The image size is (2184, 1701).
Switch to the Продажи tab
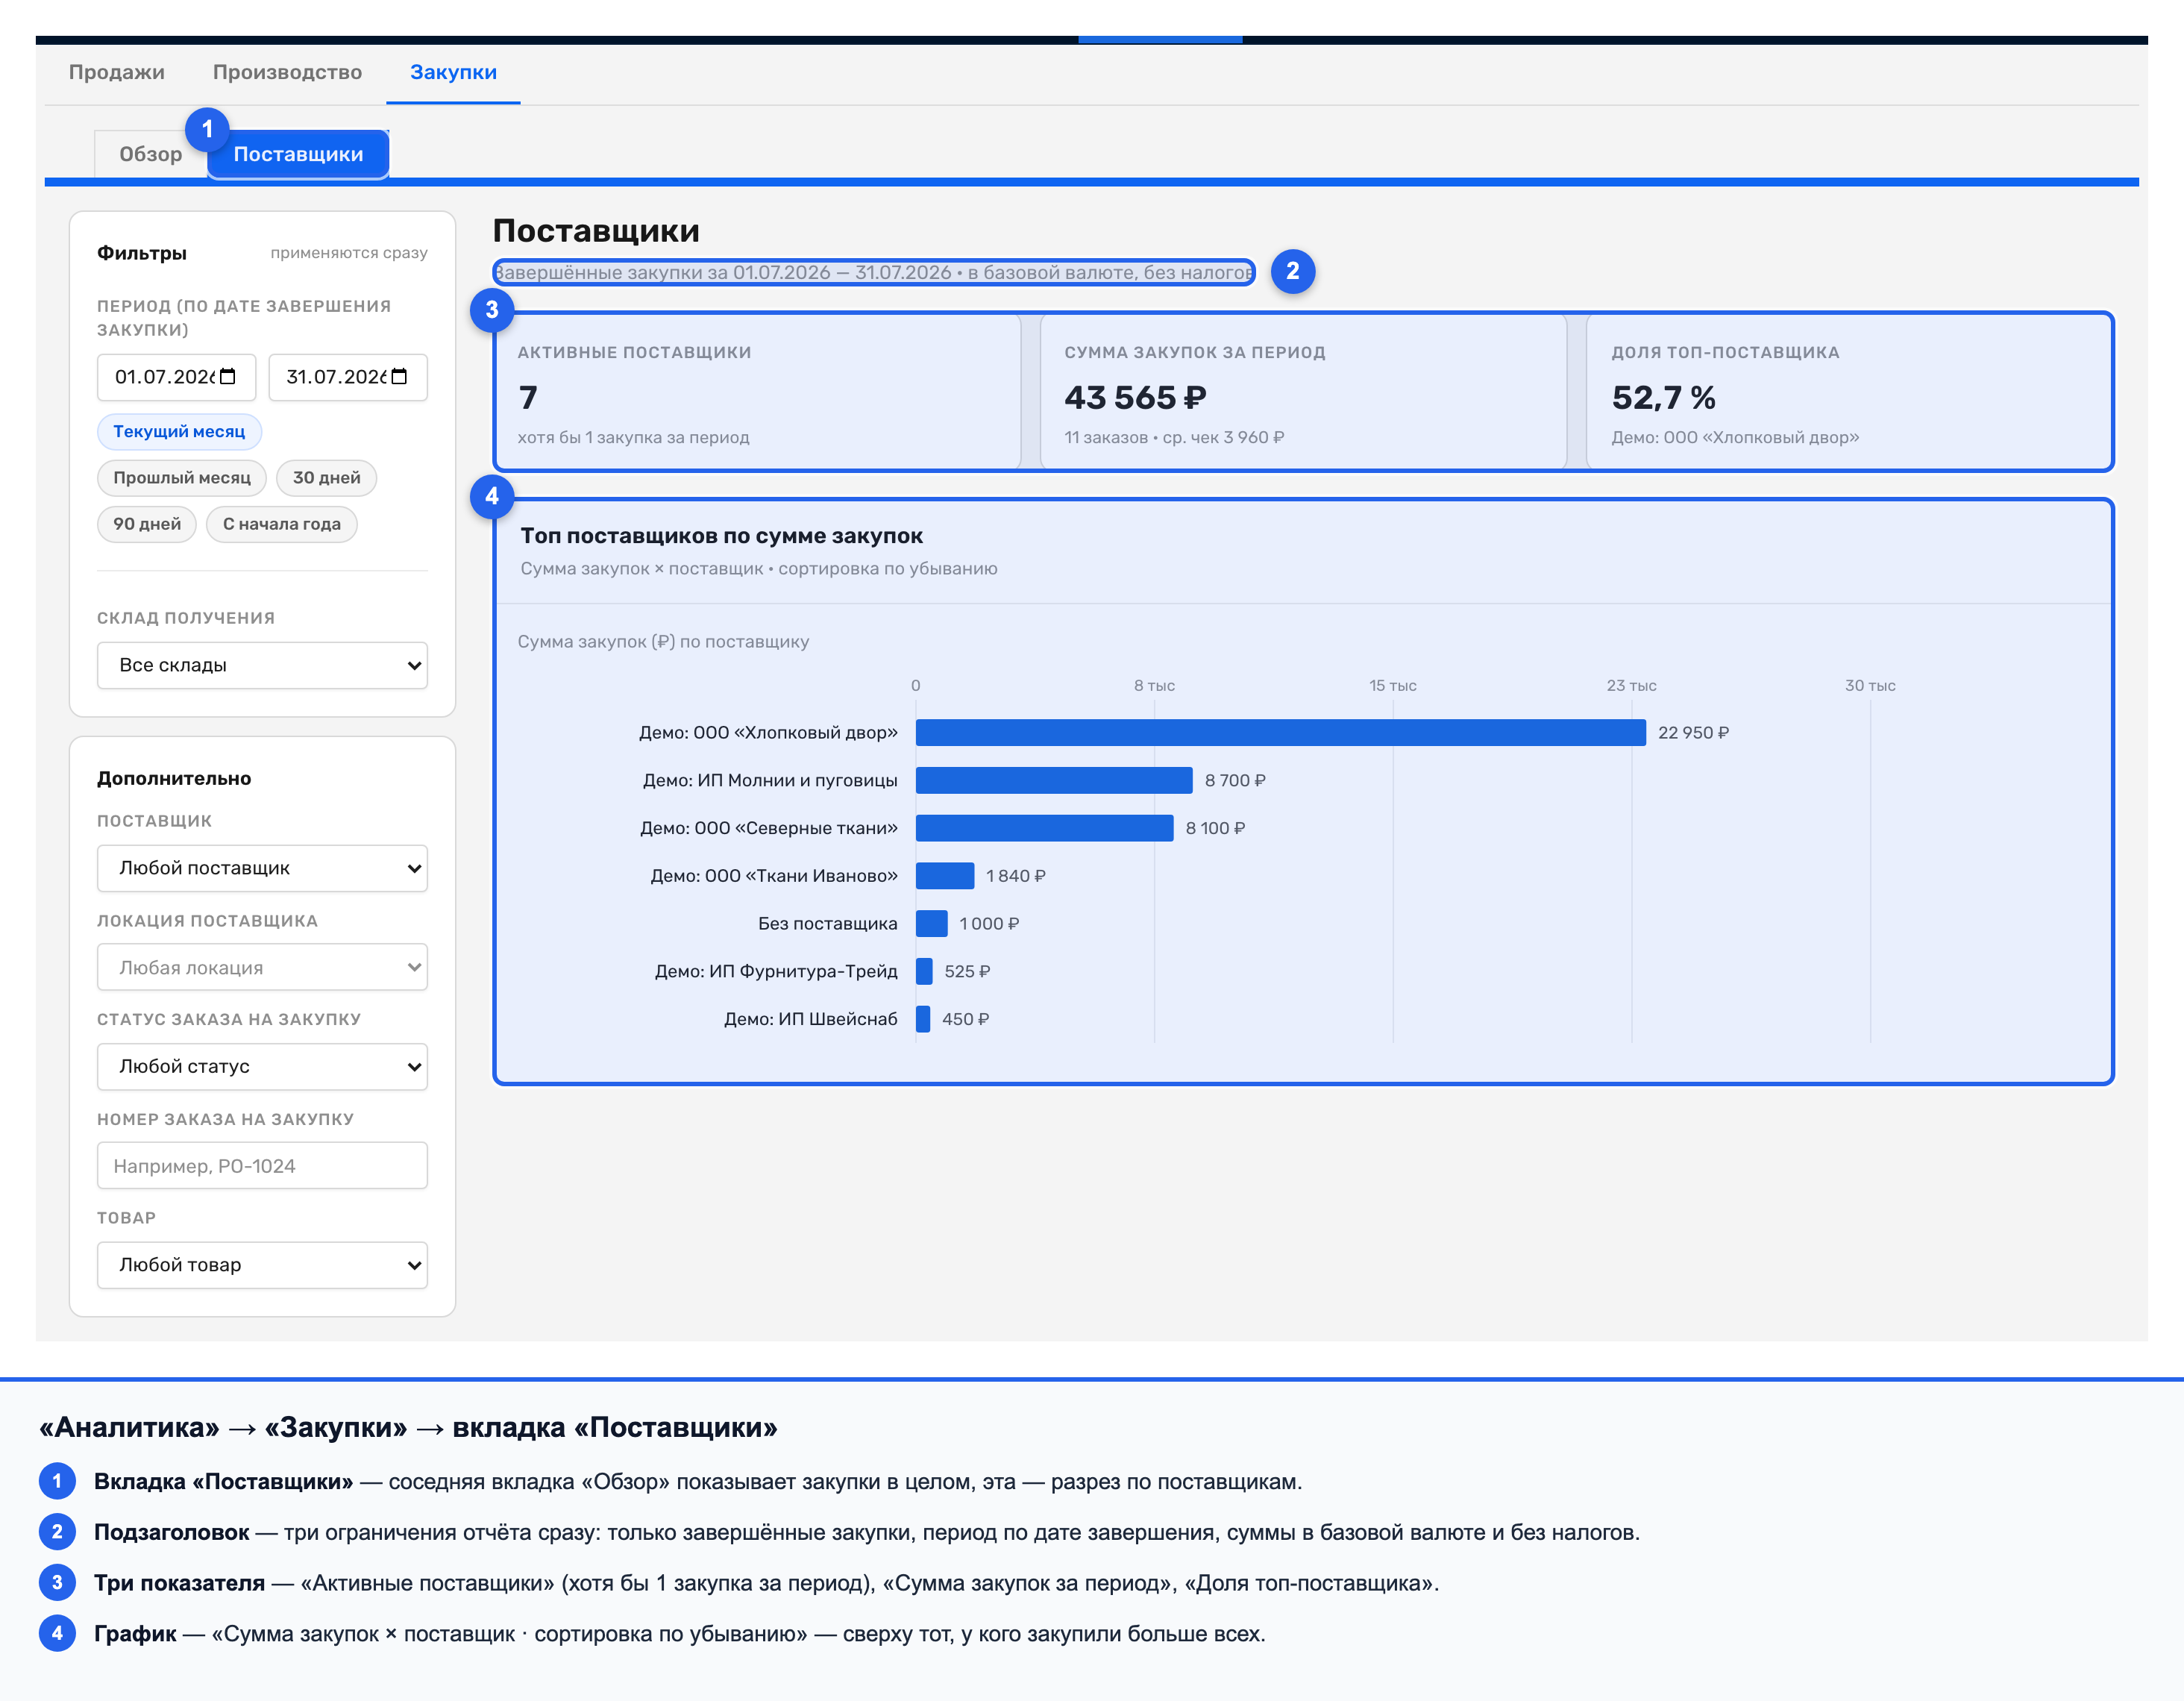pos(117,72)
